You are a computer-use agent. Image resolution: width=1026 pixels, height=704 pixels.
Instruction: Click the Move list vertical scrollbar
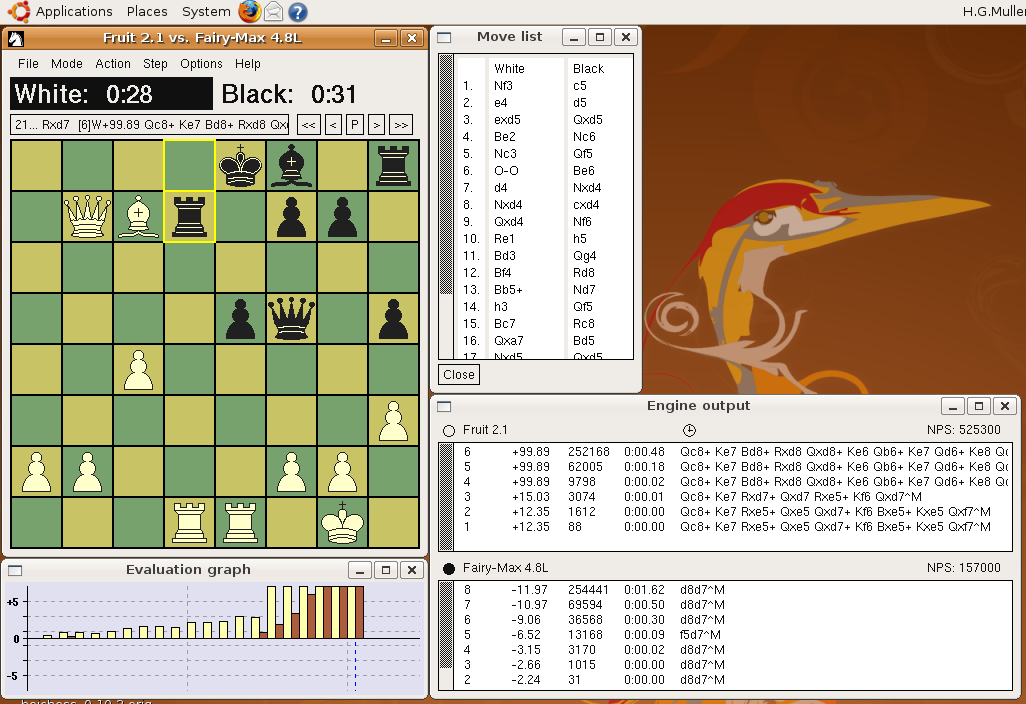click(446, 207)
